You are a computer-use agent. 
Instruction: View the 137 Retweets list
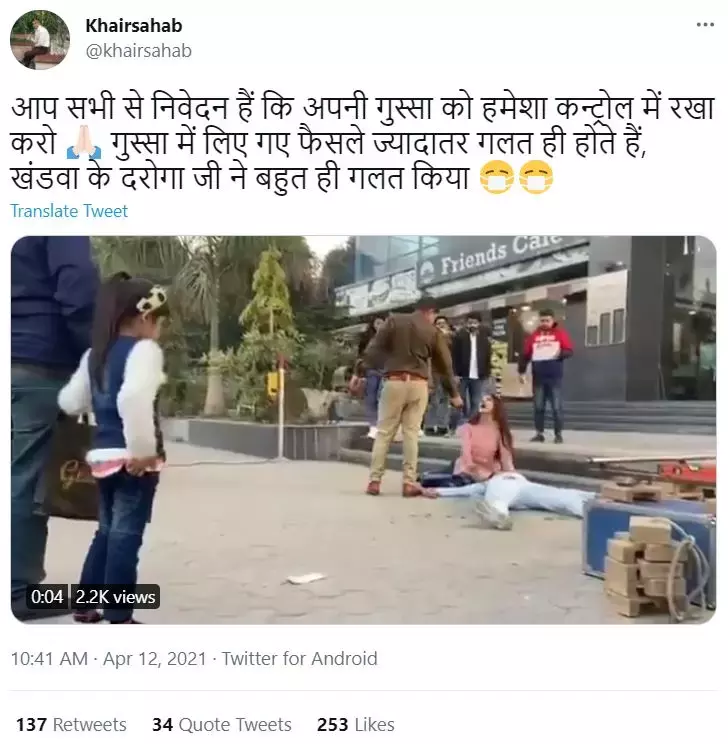71,725
